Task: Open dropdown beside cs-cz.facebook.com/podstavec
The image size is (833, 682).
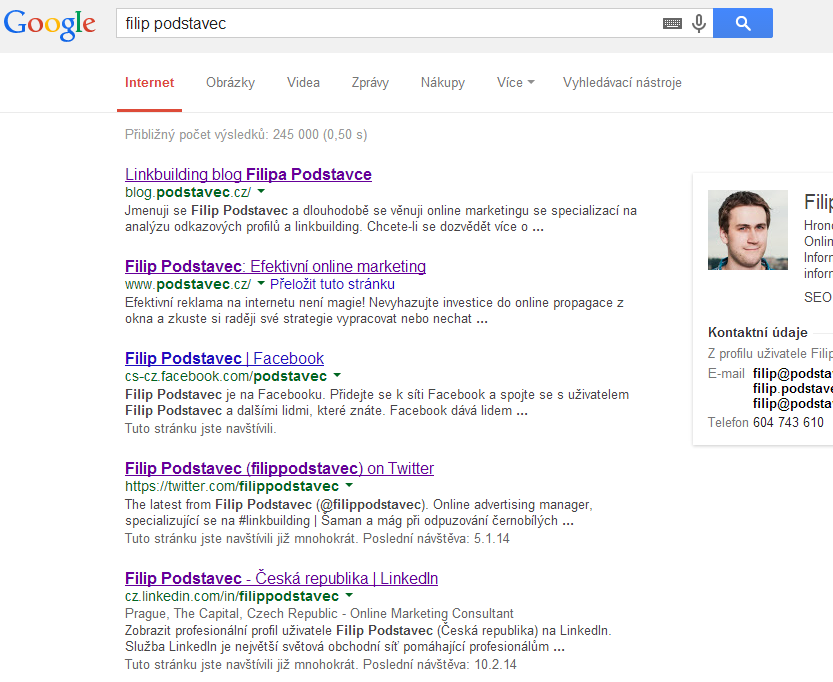Action: (337, 376)
